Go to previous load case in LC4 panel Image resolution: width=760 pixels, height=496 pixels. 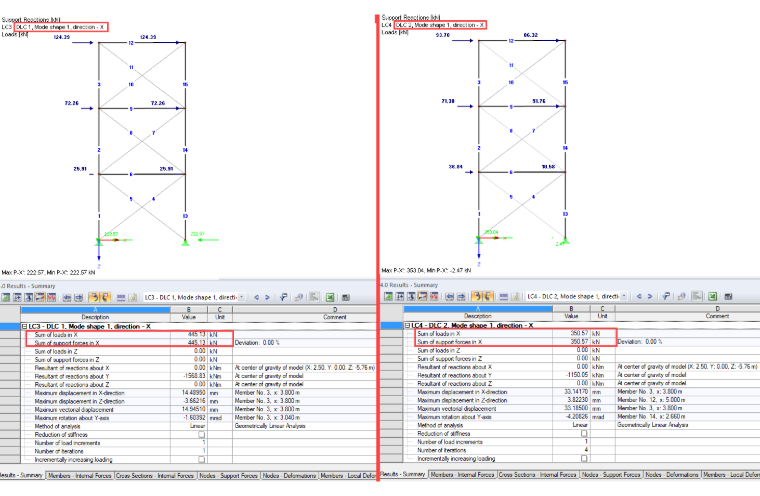pyautogui.click(x=639, y=296)
